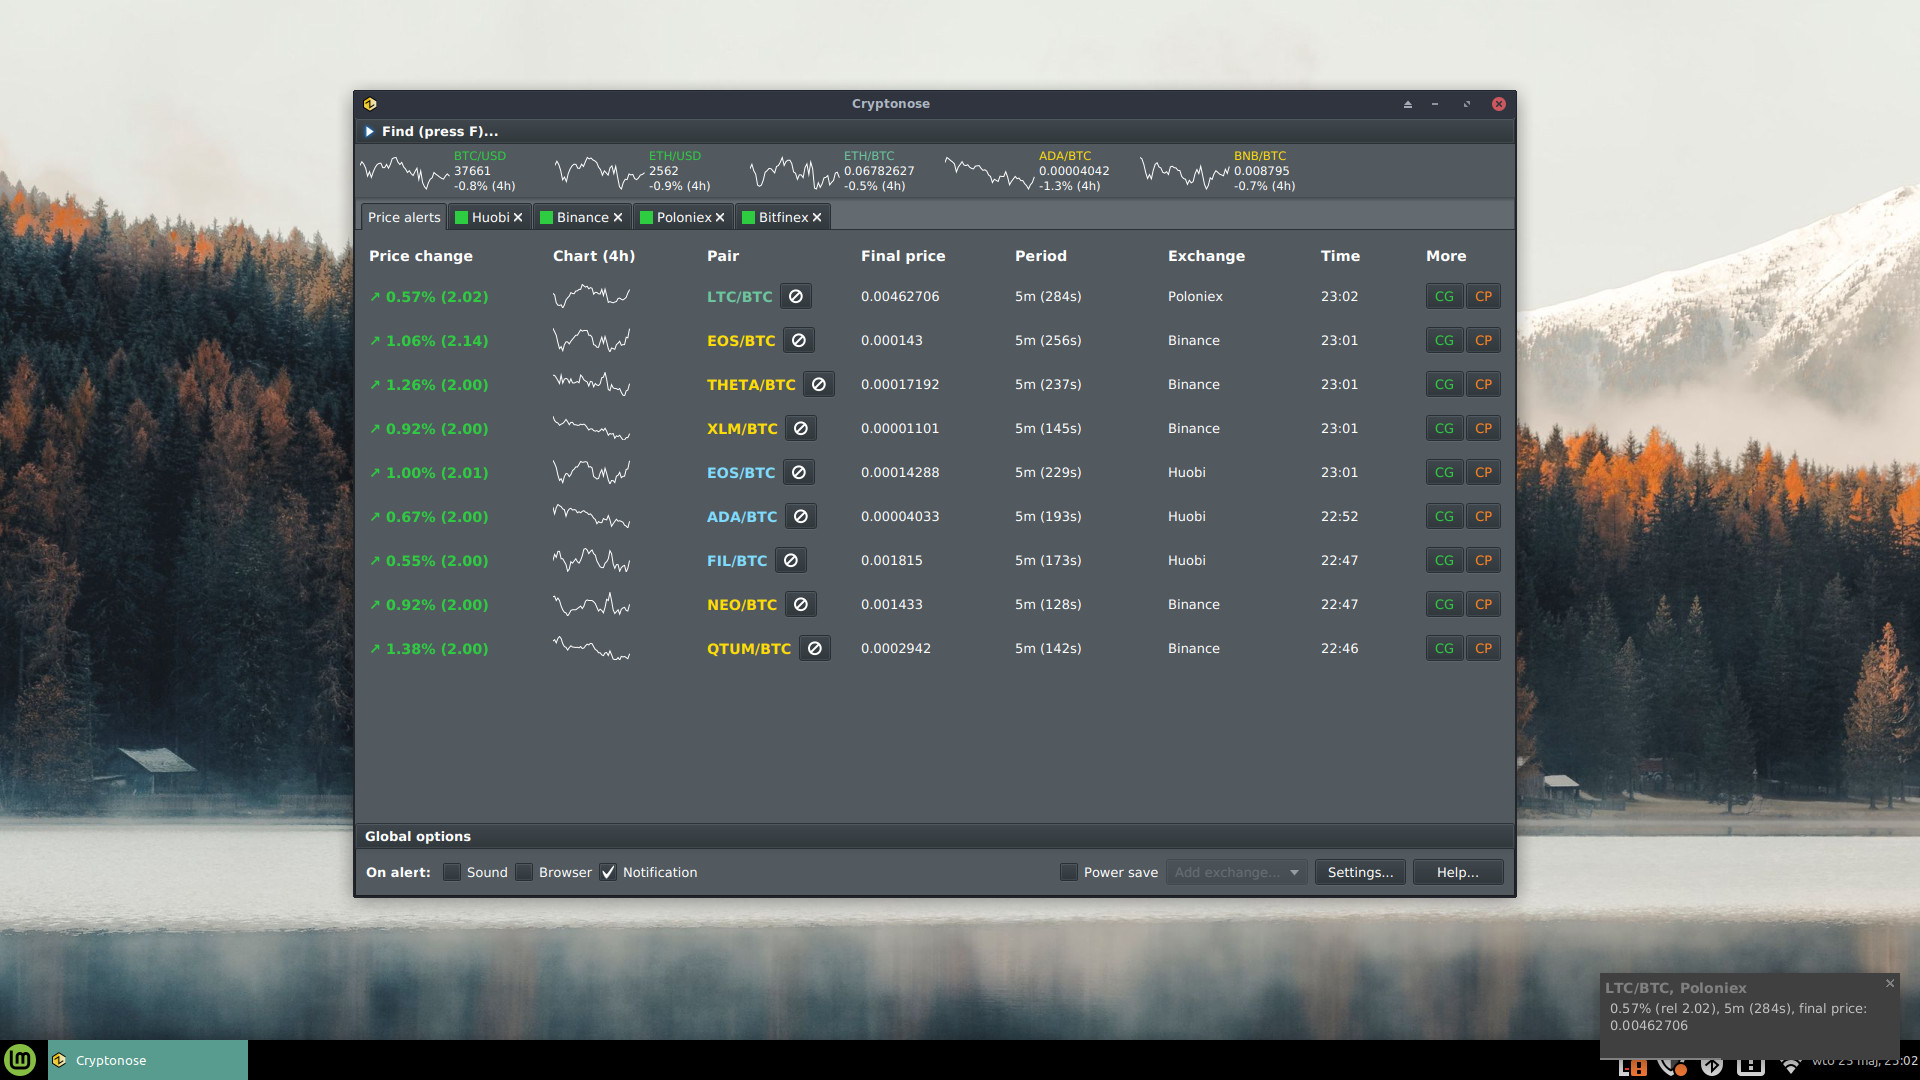Click the Cryptonose logo in the titlebar

[372, 103]
